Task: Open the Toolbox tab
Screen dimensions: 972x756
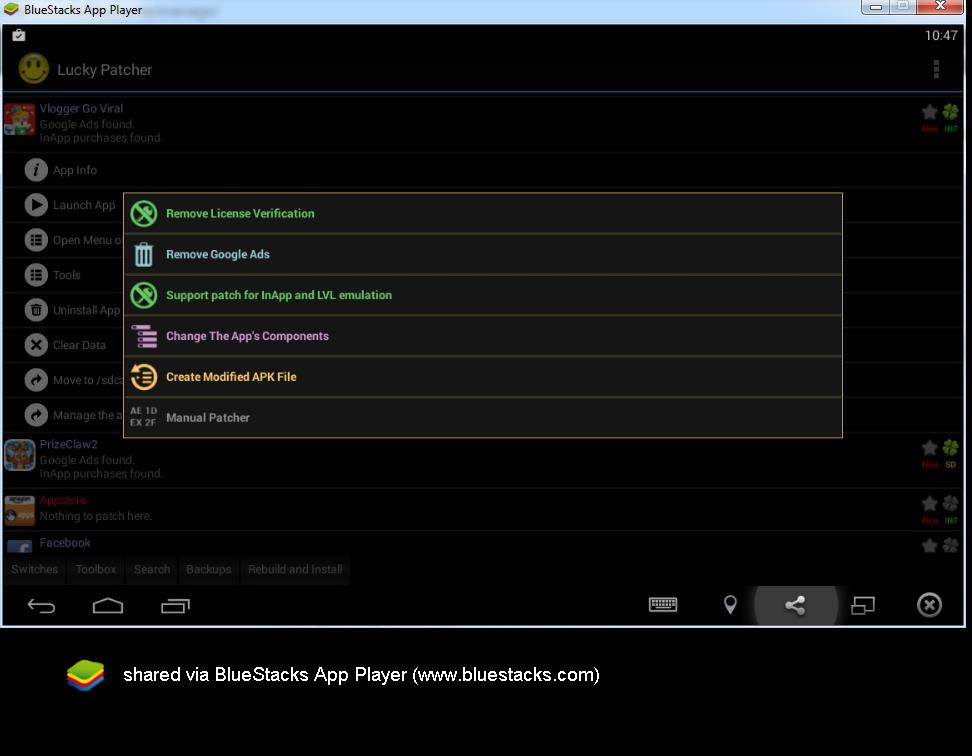Action: pos(95,569)
